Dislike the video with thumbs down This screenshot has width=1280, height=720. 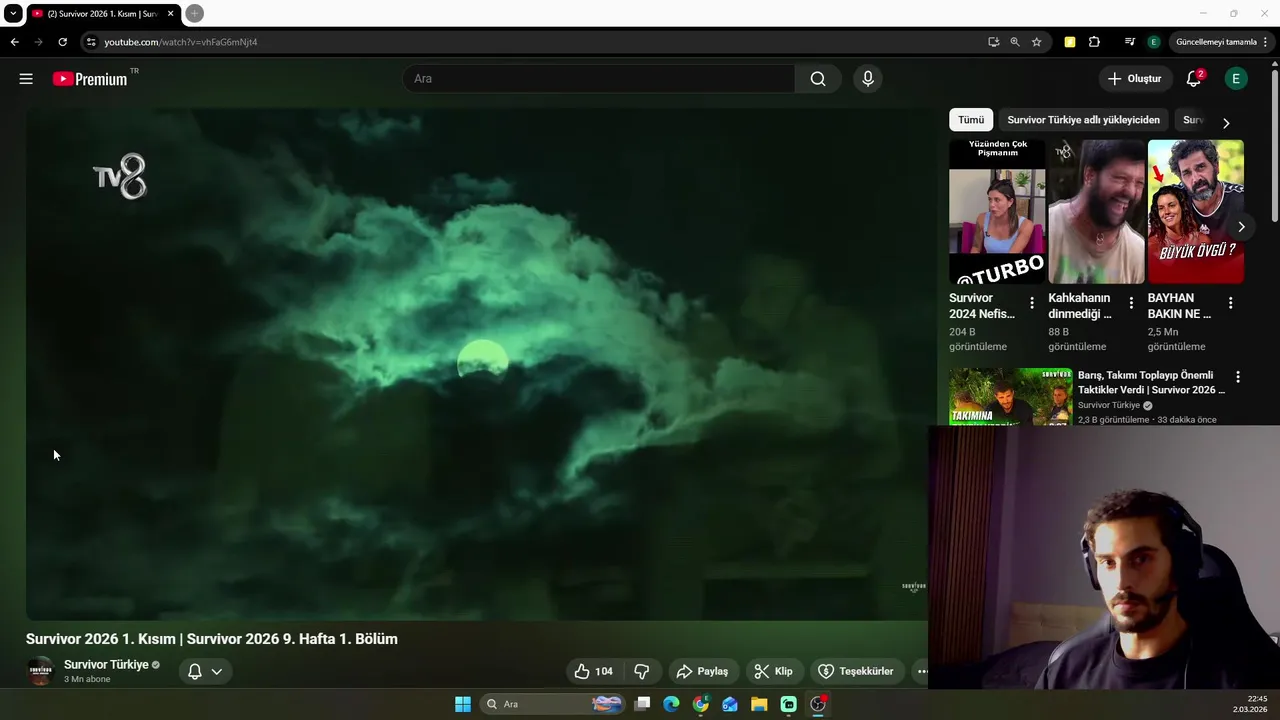tap(642, 671)
